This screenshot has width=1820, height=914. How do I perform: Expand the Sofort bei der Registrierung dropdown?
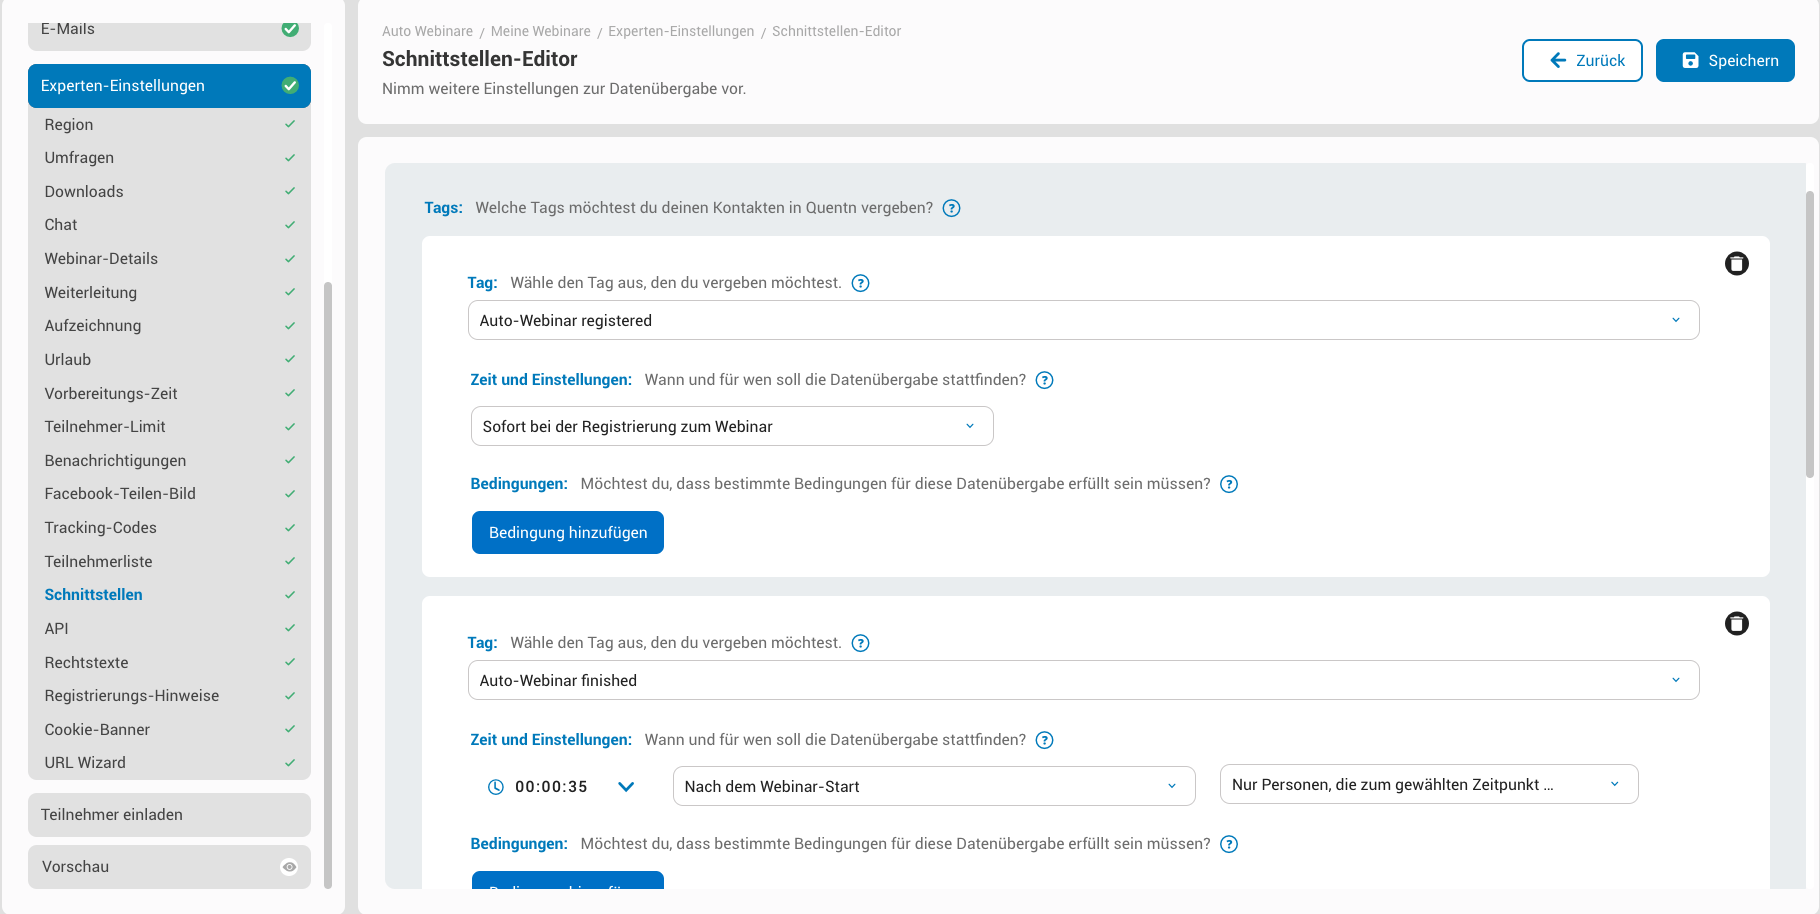pyautogui.click(x=731, y=426)
